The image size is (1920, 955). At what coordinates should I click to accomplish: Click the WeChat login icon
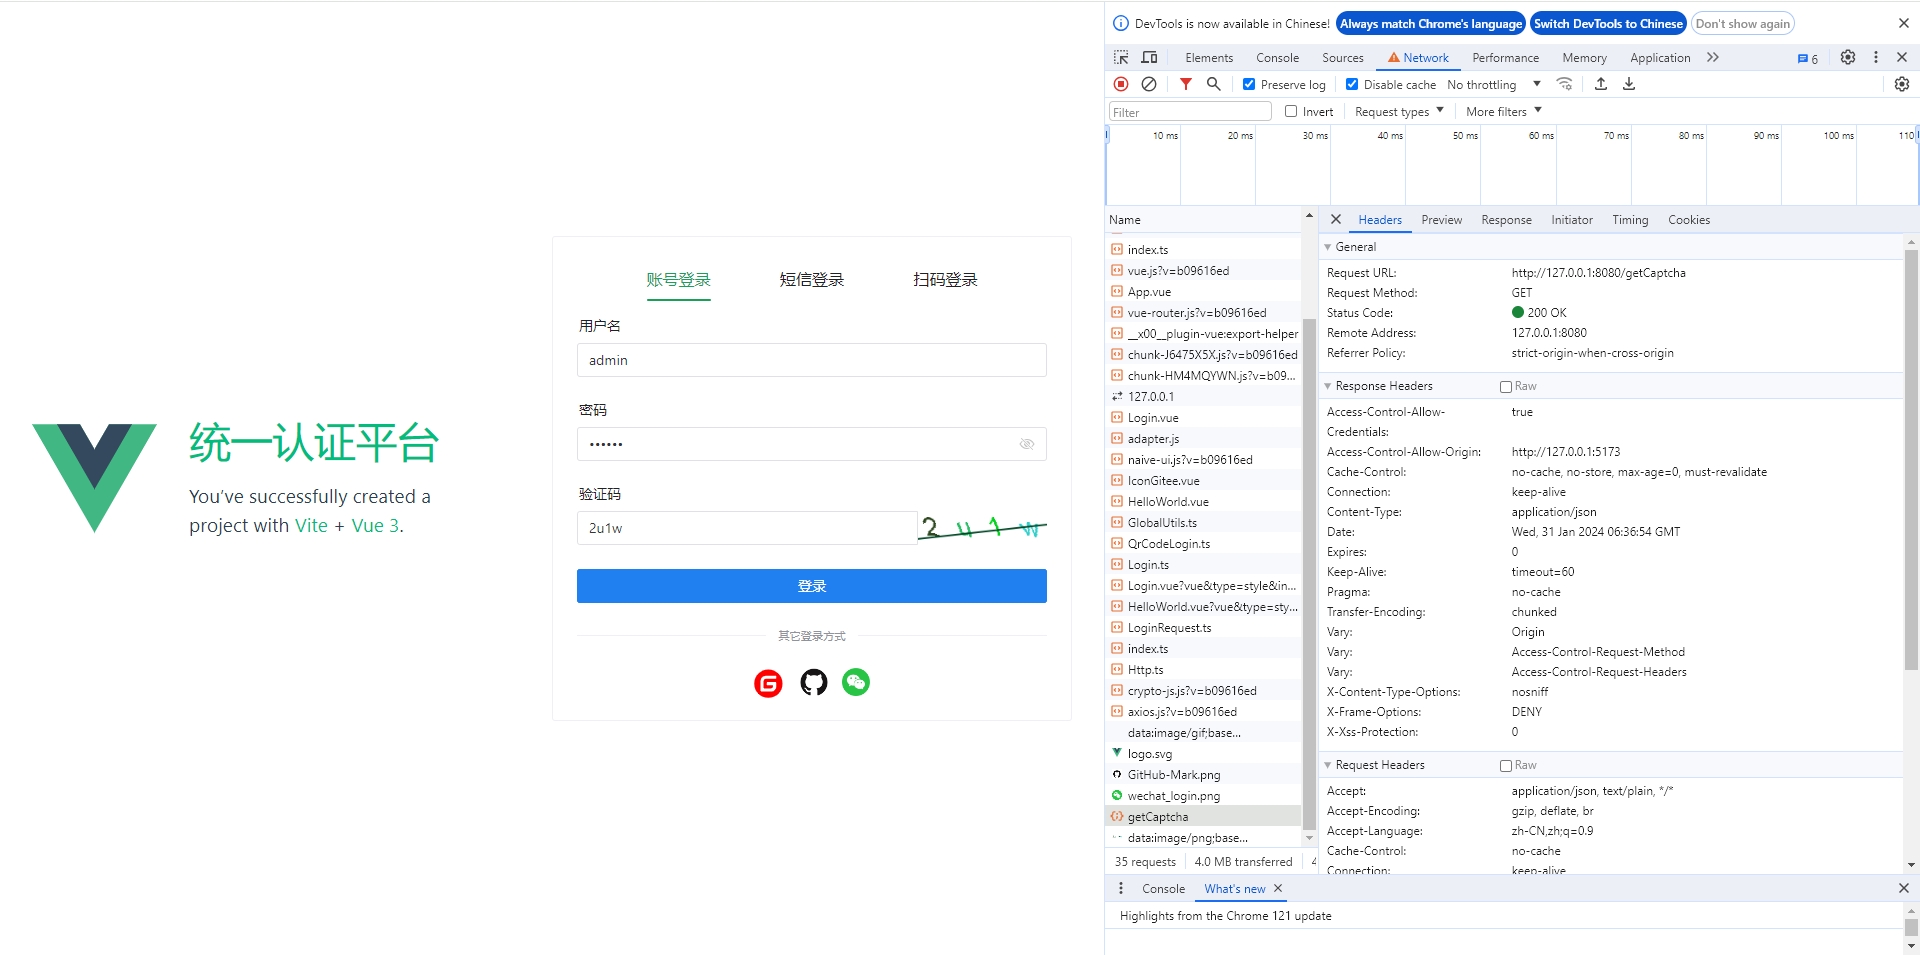(856, 682)
